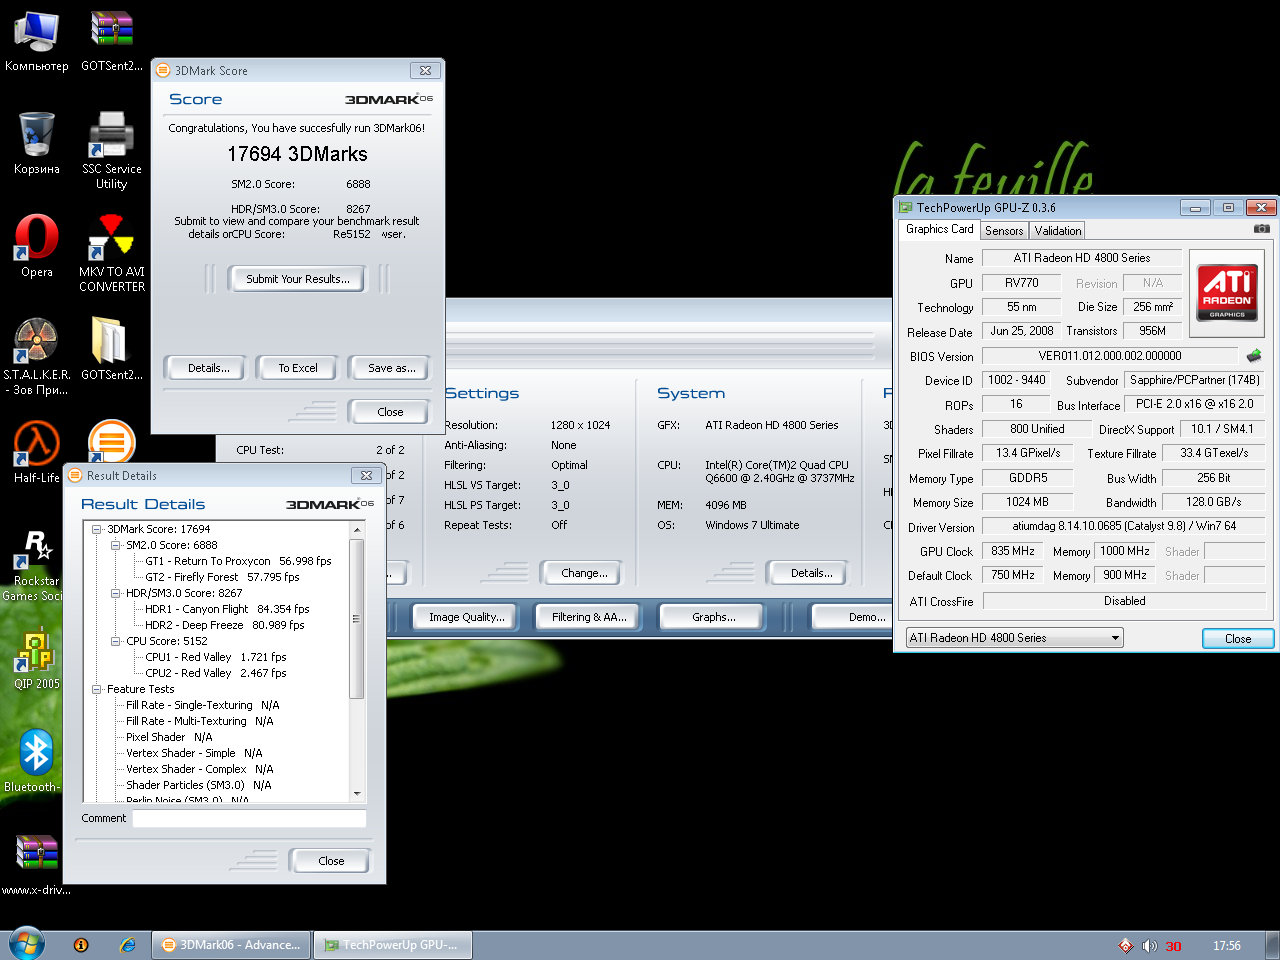This screenshot has height=960, width=1280.
Task: Click the GPU-Z screenshot camera icon
Action: [1262, 229]
